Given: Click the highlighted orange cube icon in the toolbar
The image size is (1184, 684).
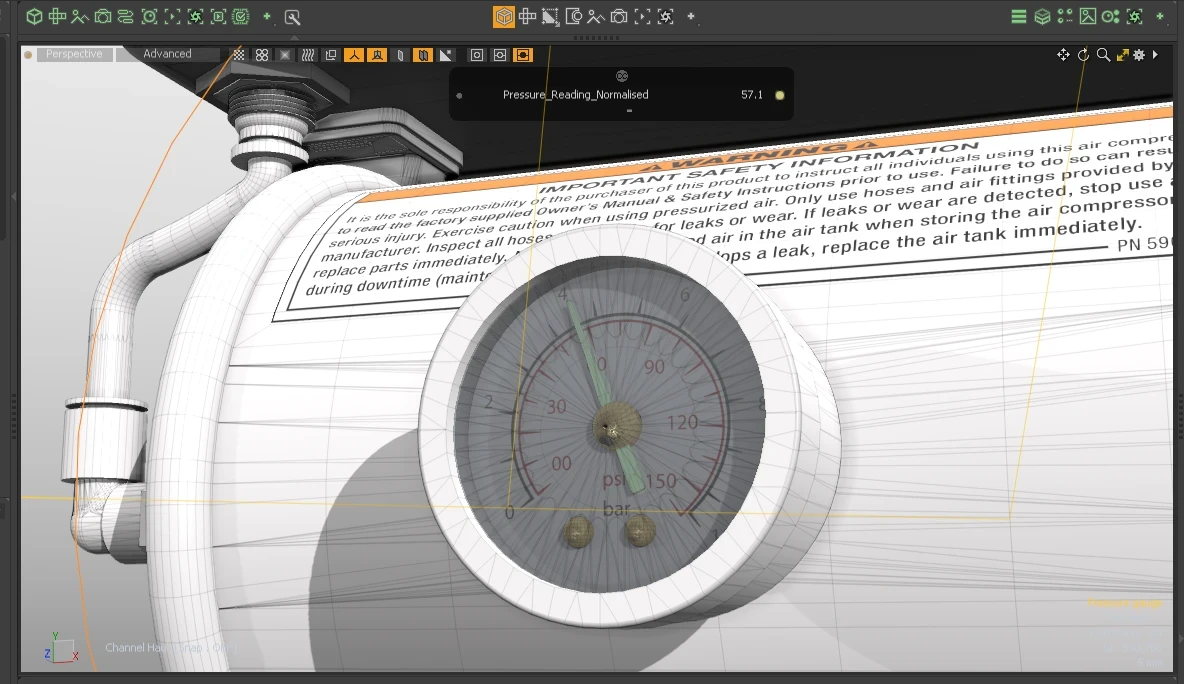Looking at the screenshot, I should [504, 16].
